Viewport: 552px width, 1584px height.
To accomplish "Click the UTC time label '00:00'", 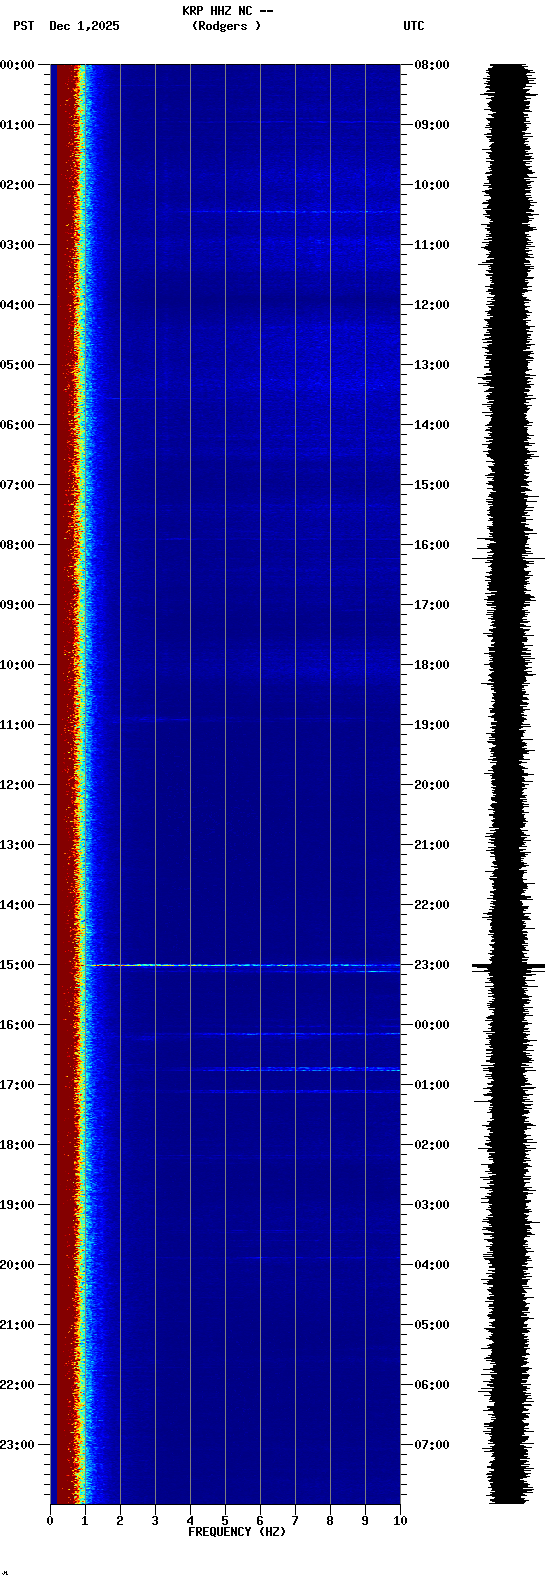I will [432, 1025].
